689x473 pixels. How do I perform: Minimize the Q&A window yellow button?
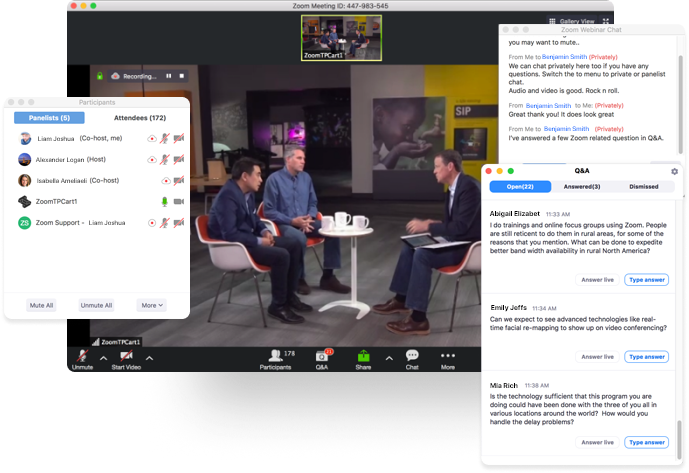tap(500, 171)
